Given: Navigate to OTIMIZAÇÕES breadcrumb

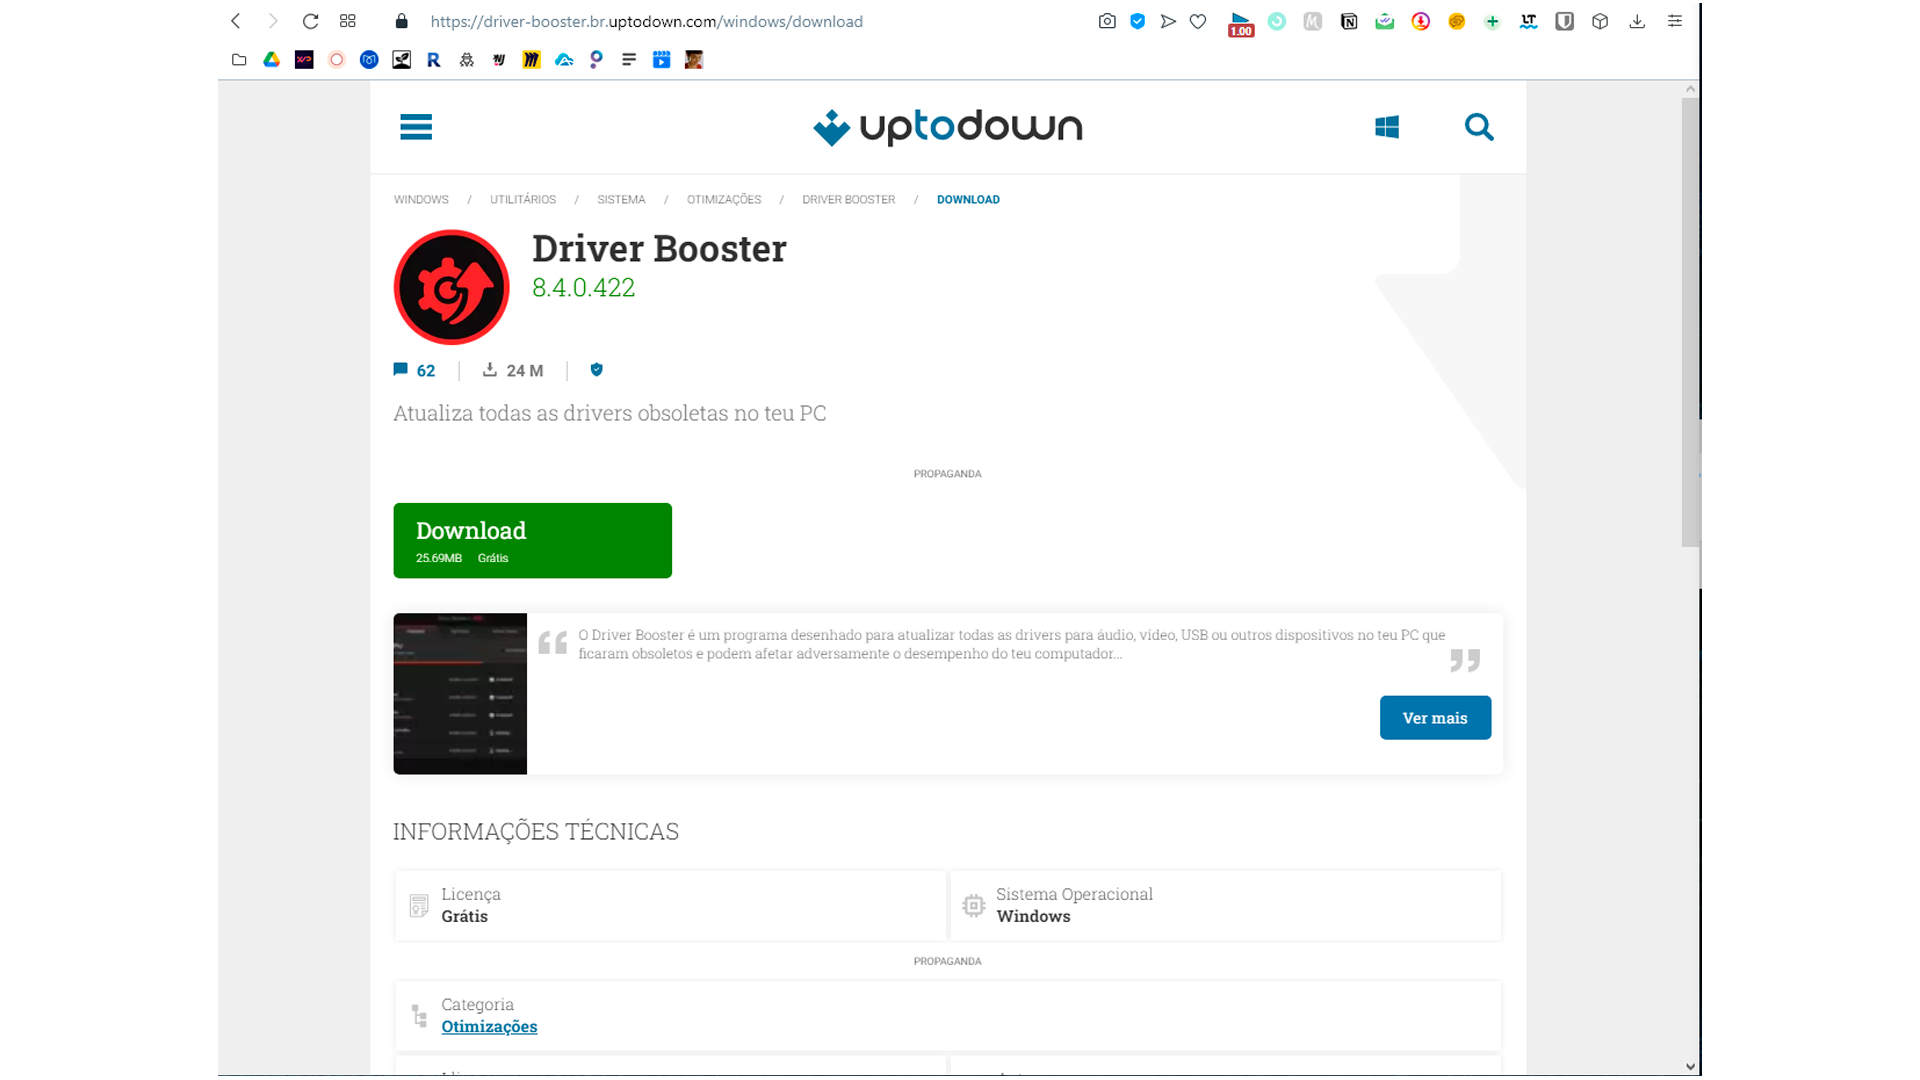Looking at the screenshot, I should pyautogui.click(x=724, y=200).
